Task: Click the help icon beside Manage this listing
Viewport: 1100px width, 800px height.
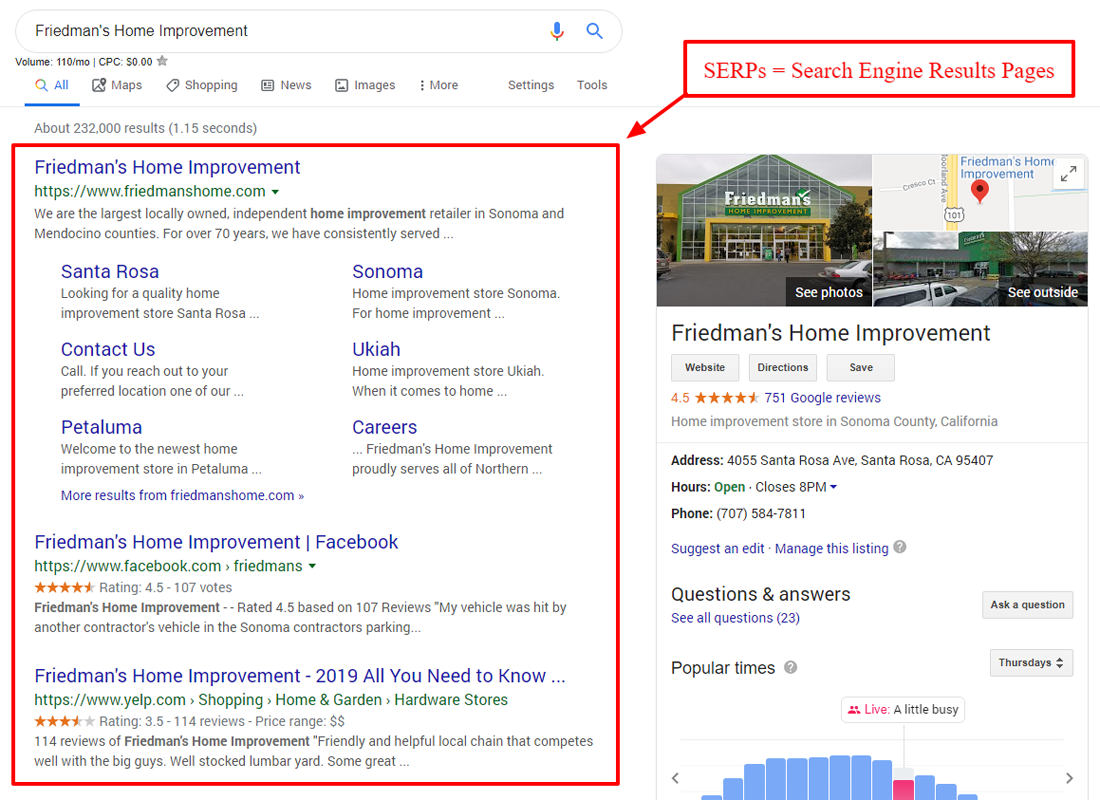Action: pyautogui.click(x=900, y=547)
